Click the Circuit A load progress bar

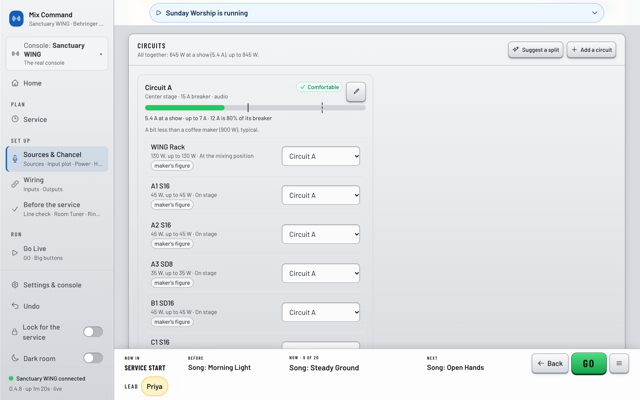(x=255, y=108)
